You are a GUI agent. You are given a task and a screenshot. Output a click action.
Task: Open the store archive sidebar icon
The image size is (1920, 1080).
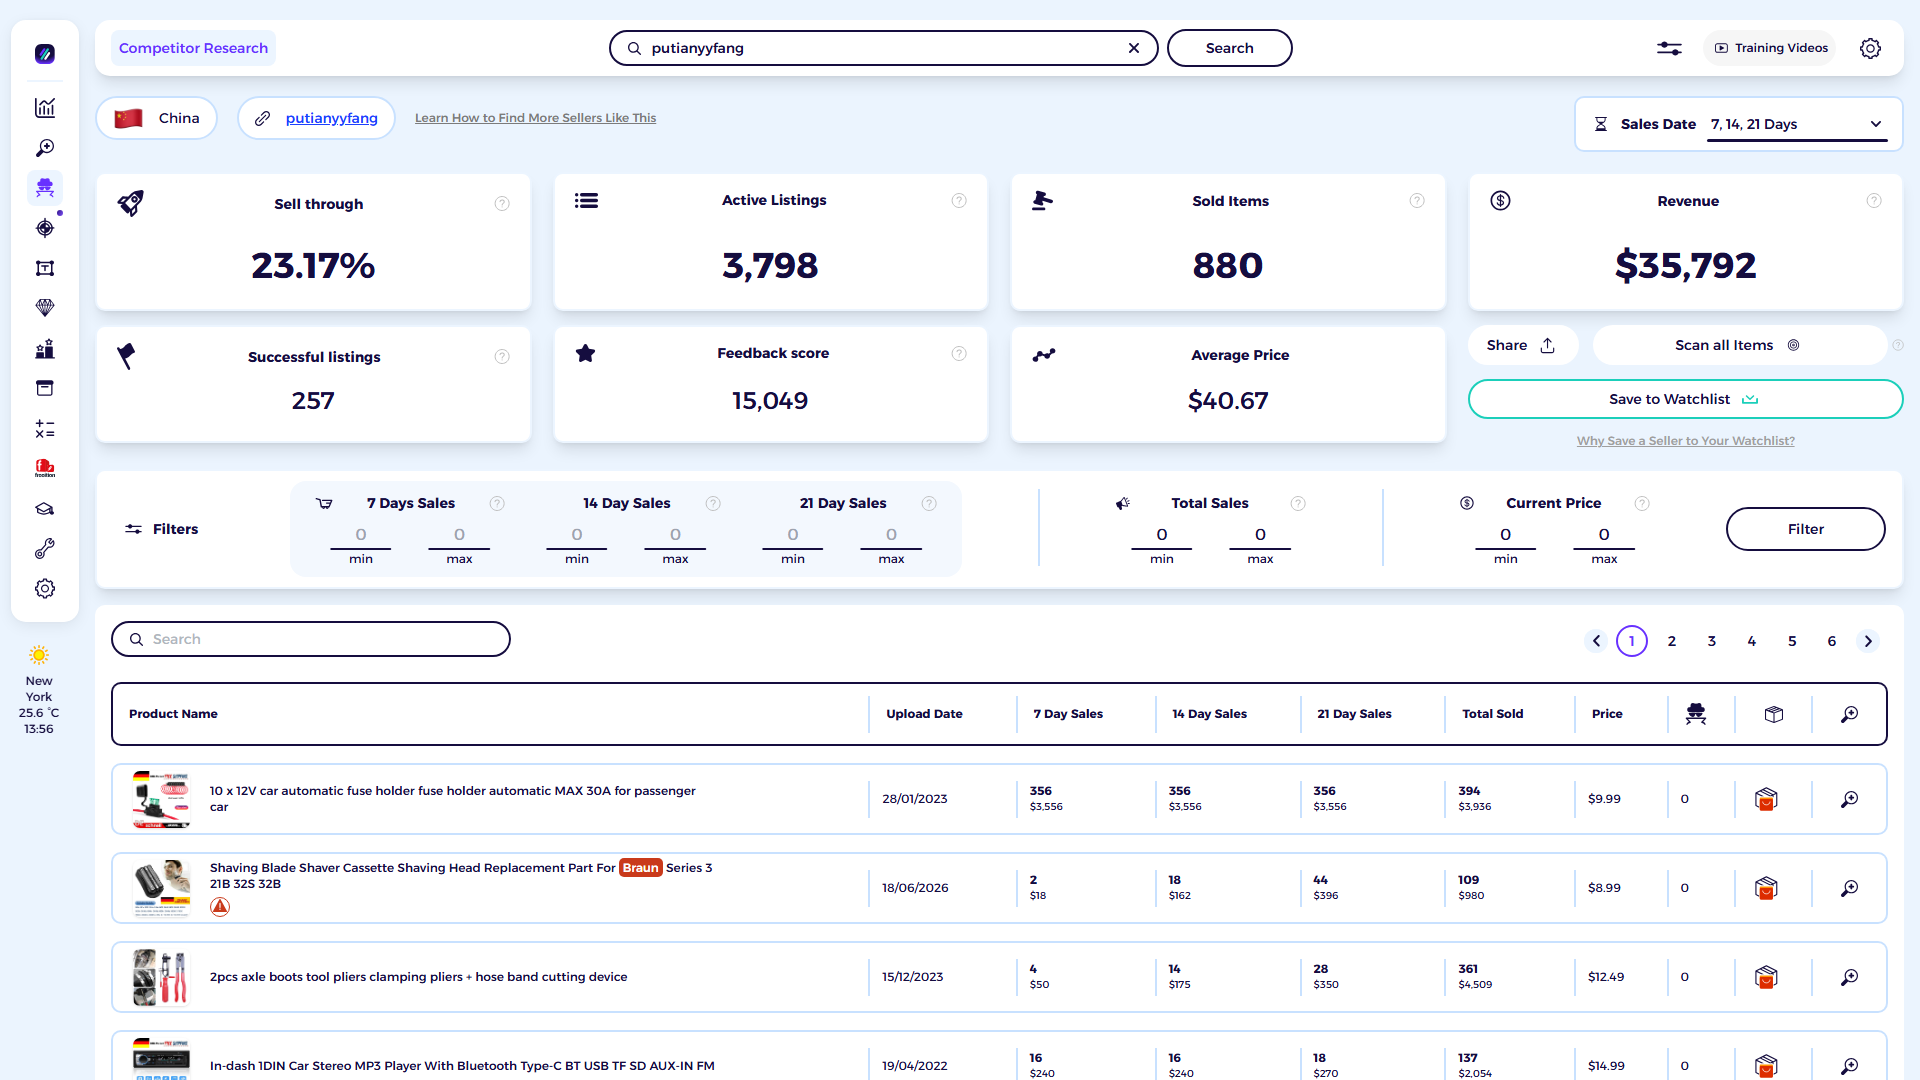click(x=45, y=388)
